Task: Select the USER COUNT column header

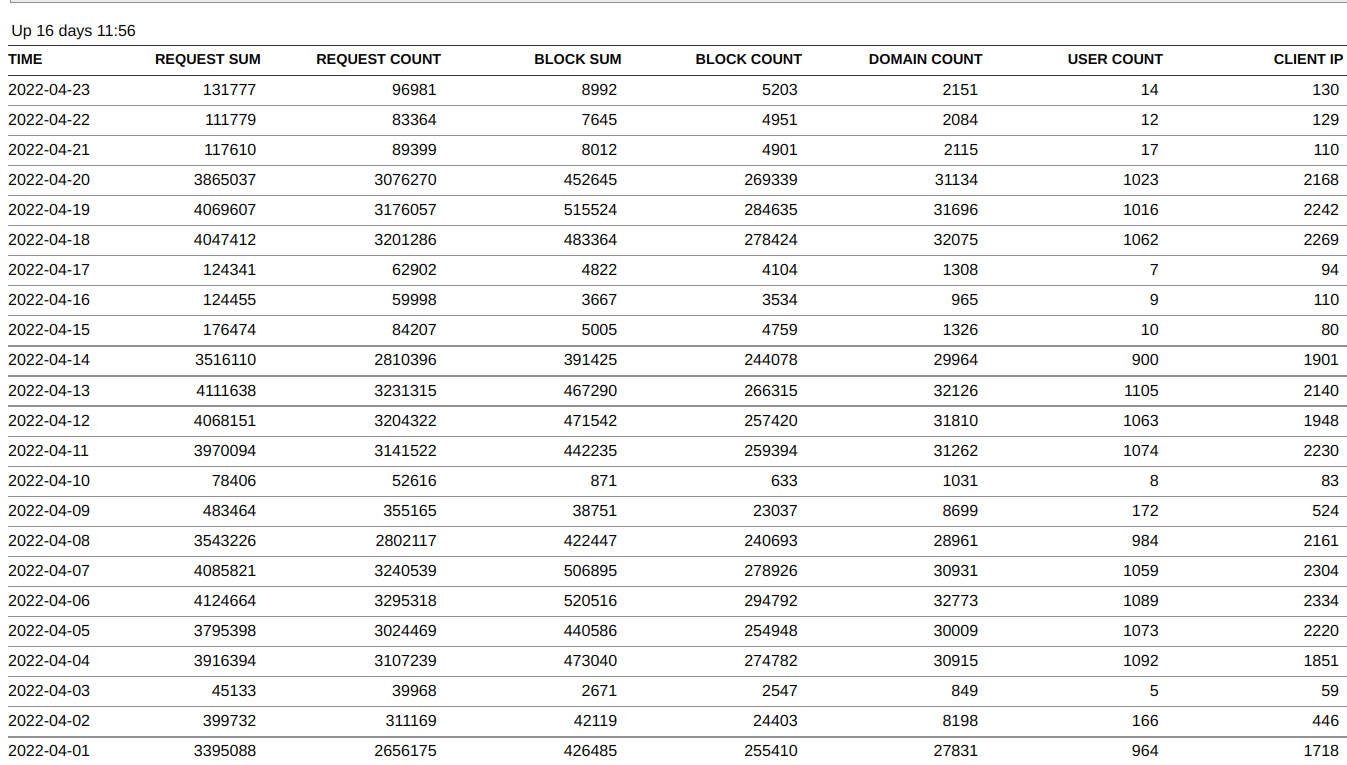Action: coord(1115,59)
